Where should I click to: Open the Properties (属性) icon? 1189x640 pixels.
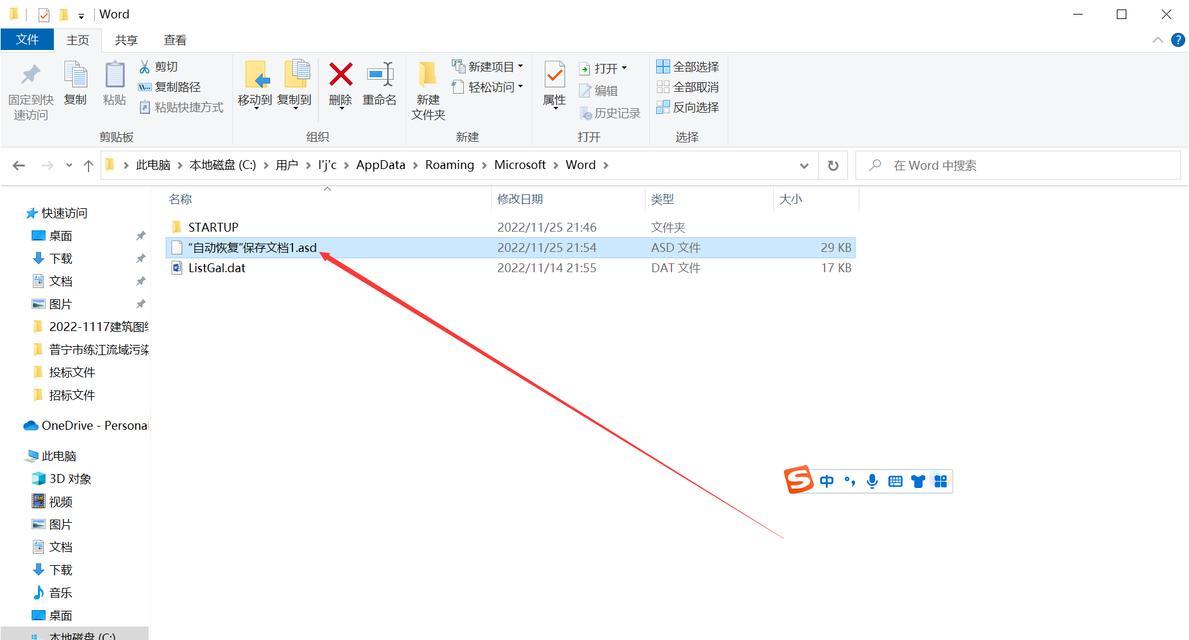pos(554,74)
